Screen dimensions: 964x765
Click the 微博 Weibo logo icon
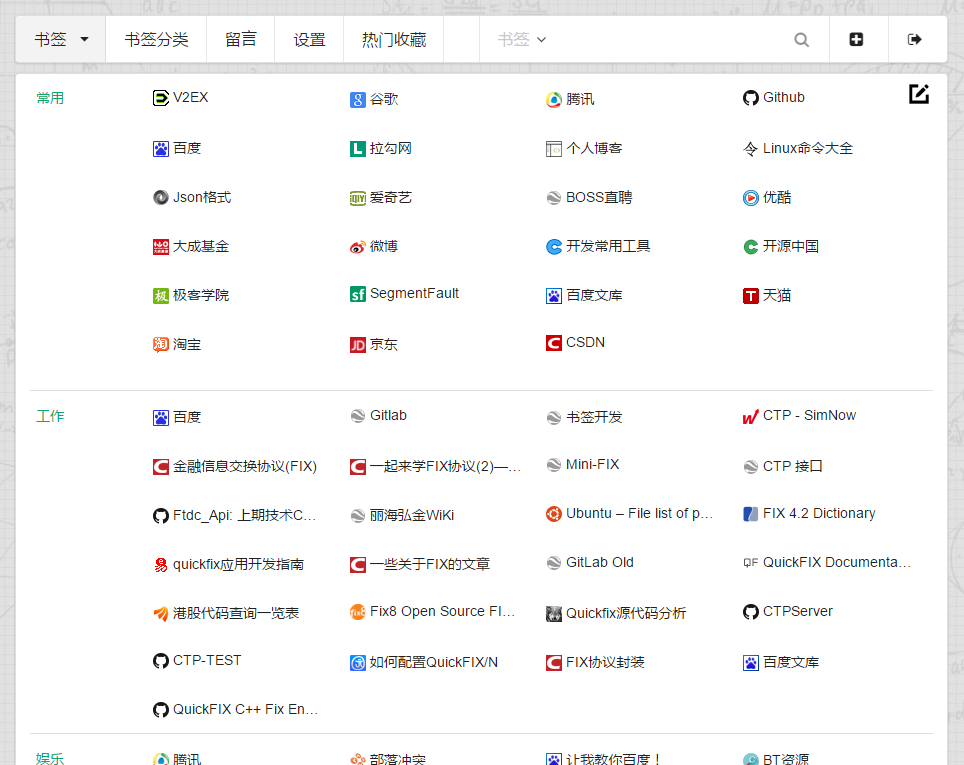[x=358, y=247]
